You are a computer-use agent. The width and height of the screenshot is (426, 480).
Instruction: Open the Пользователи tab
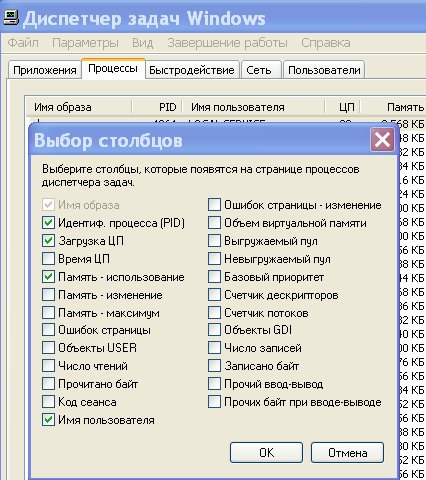(x=324, y=70)
